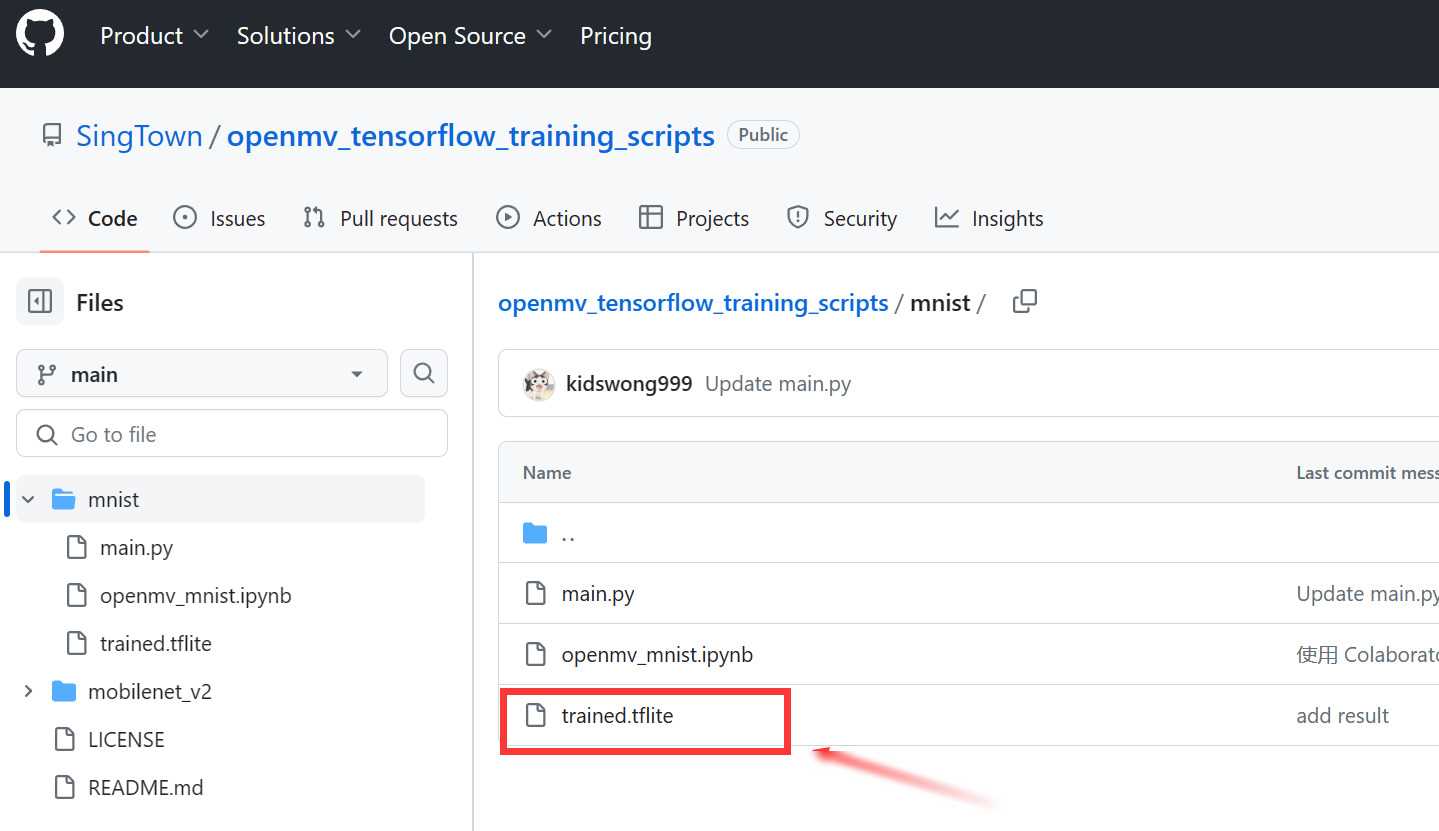Select the mobilenet_v2 folder tree item

[150, 691]
